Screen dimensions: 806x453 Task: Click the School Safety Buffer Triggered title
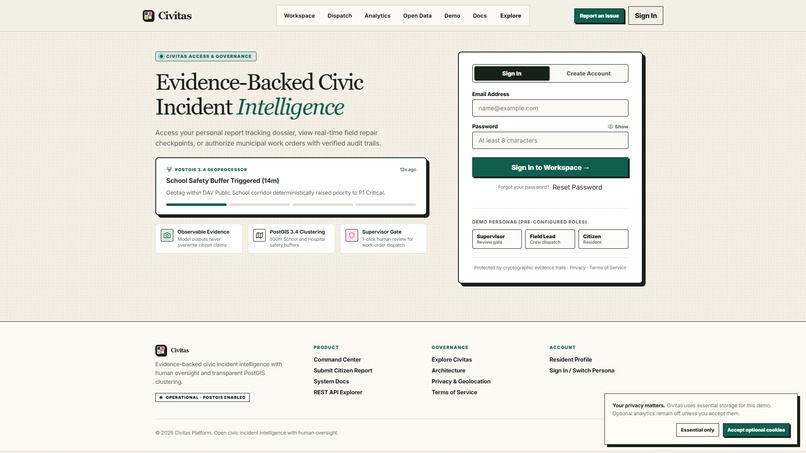[223, 180]
